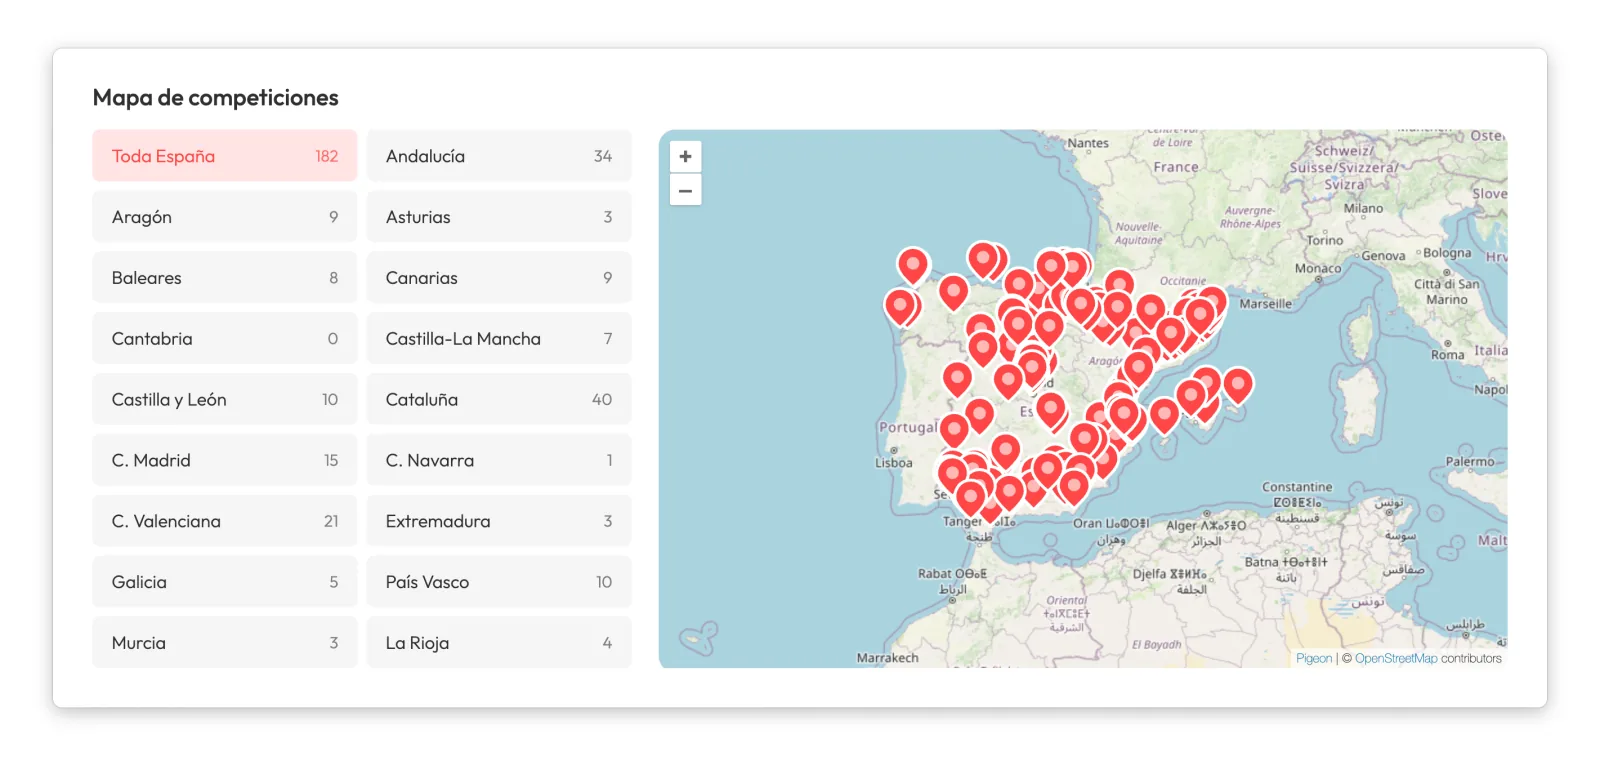1600x765 pixels.
Task: Open the Pigeon attribution link
Action: (x=1314, y=658)
